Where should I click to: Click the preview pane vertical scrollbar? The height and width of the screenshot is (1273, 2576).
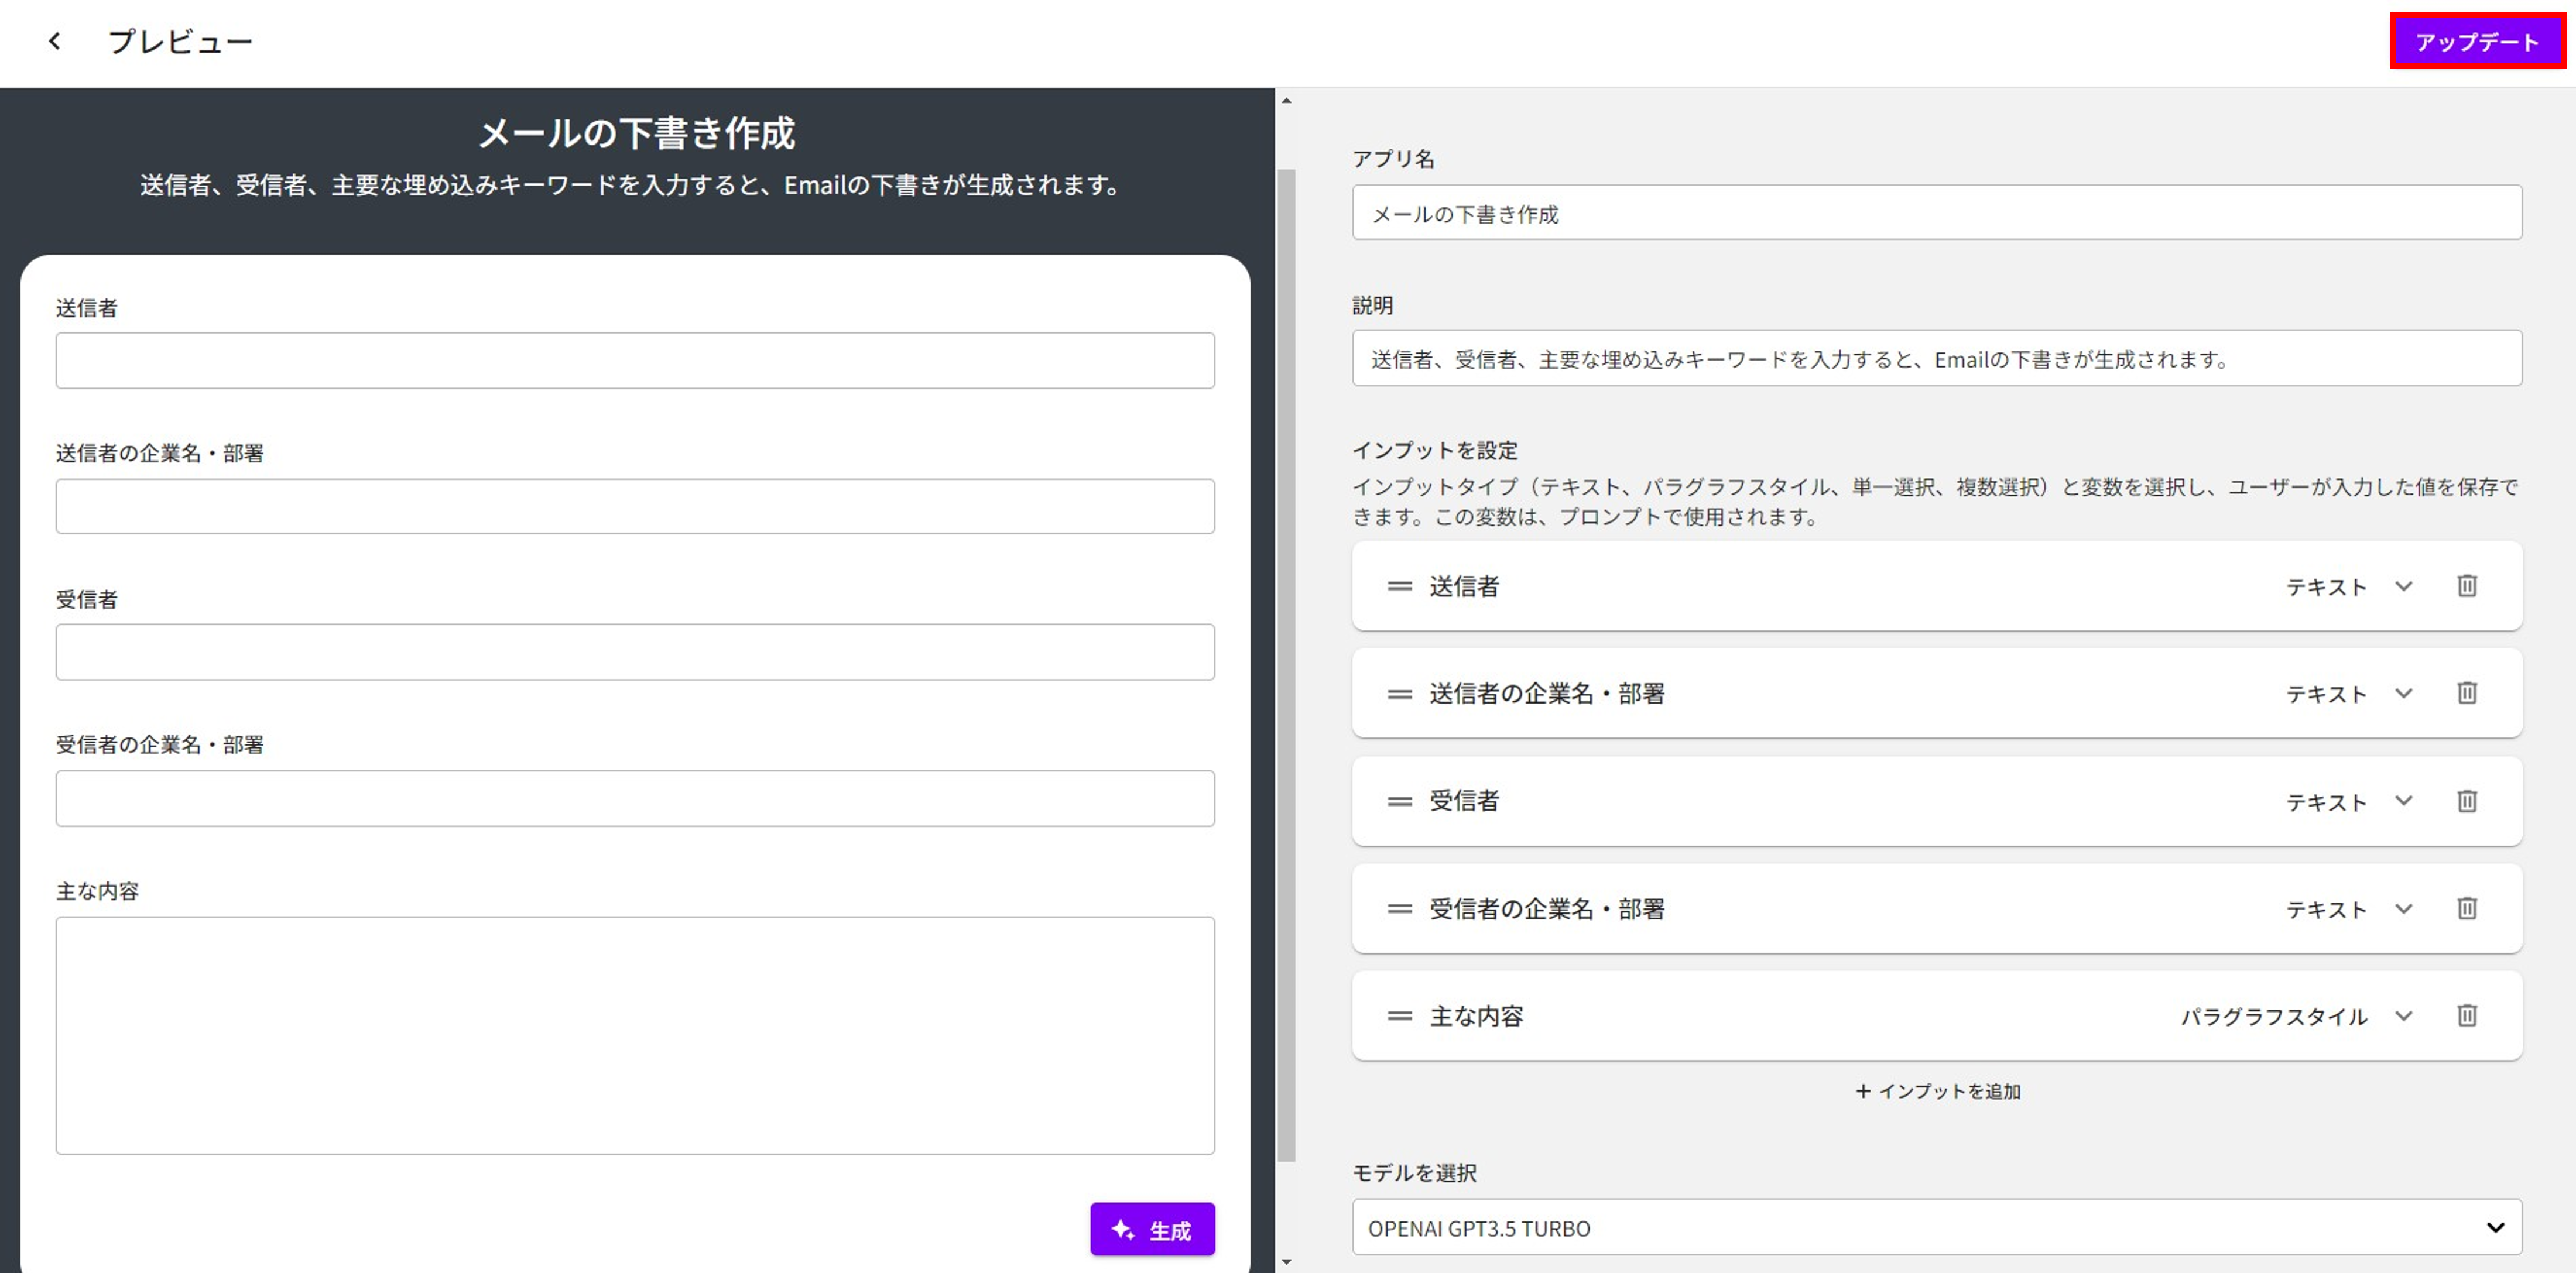click(x=1286, y=660)
